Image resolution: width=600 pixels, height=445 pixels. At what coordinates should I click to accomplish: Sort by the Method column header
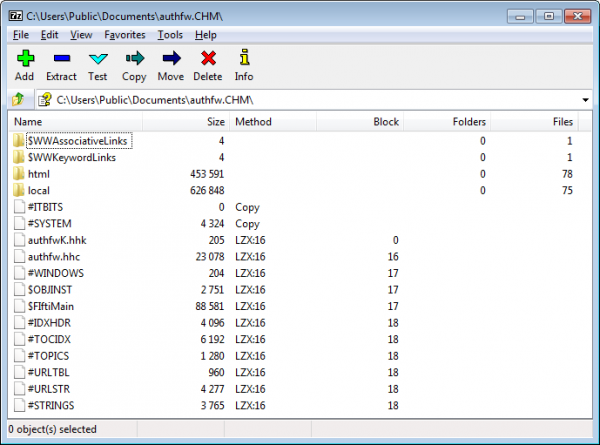273,122
